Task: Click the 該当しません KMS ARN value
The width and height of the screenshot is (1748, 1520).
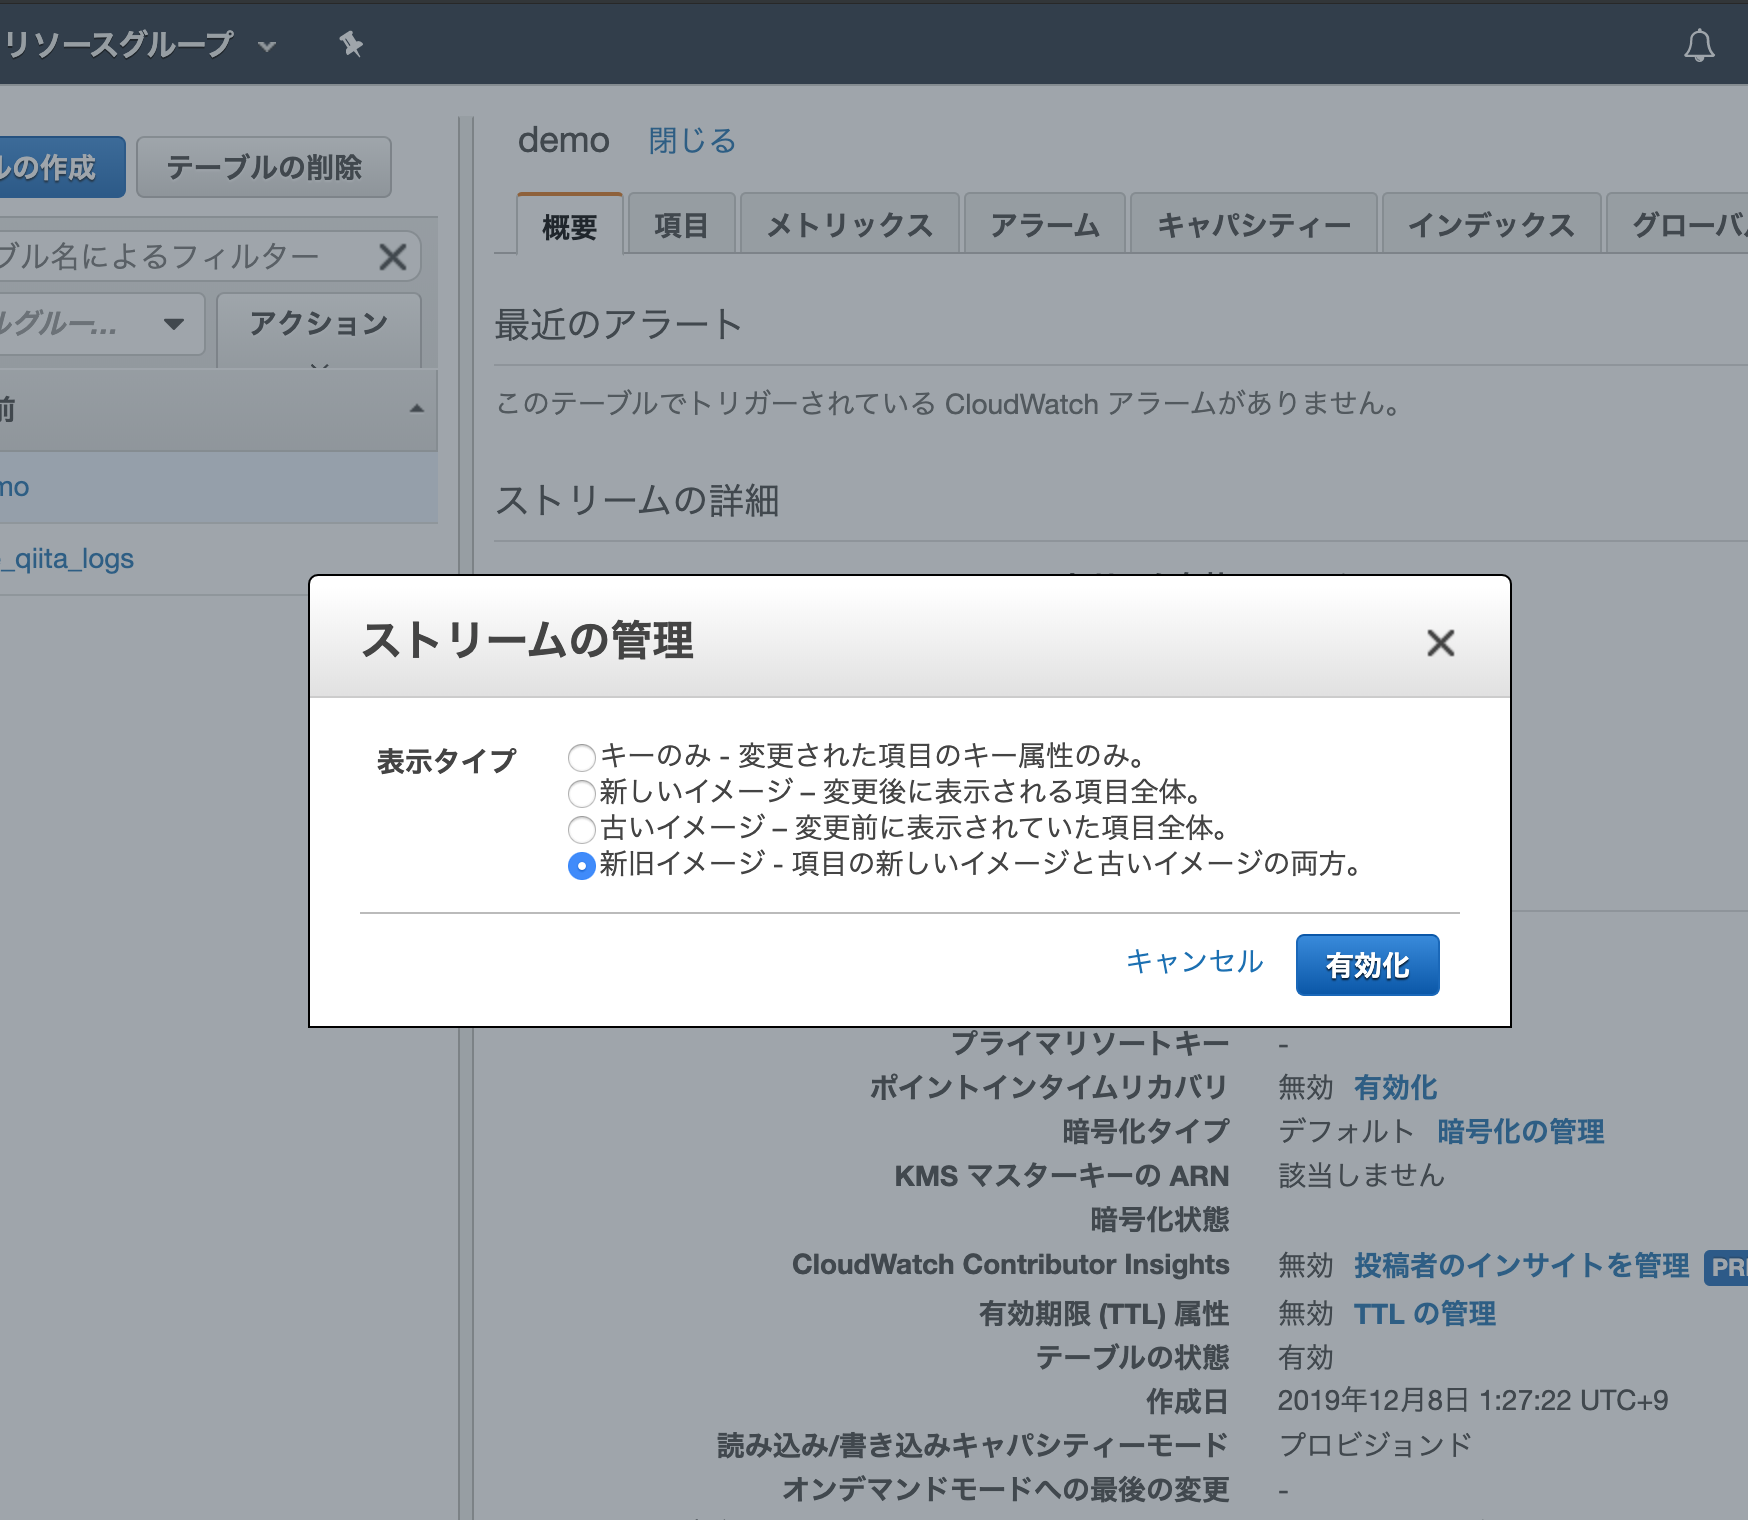Action: point(1361,1175)
